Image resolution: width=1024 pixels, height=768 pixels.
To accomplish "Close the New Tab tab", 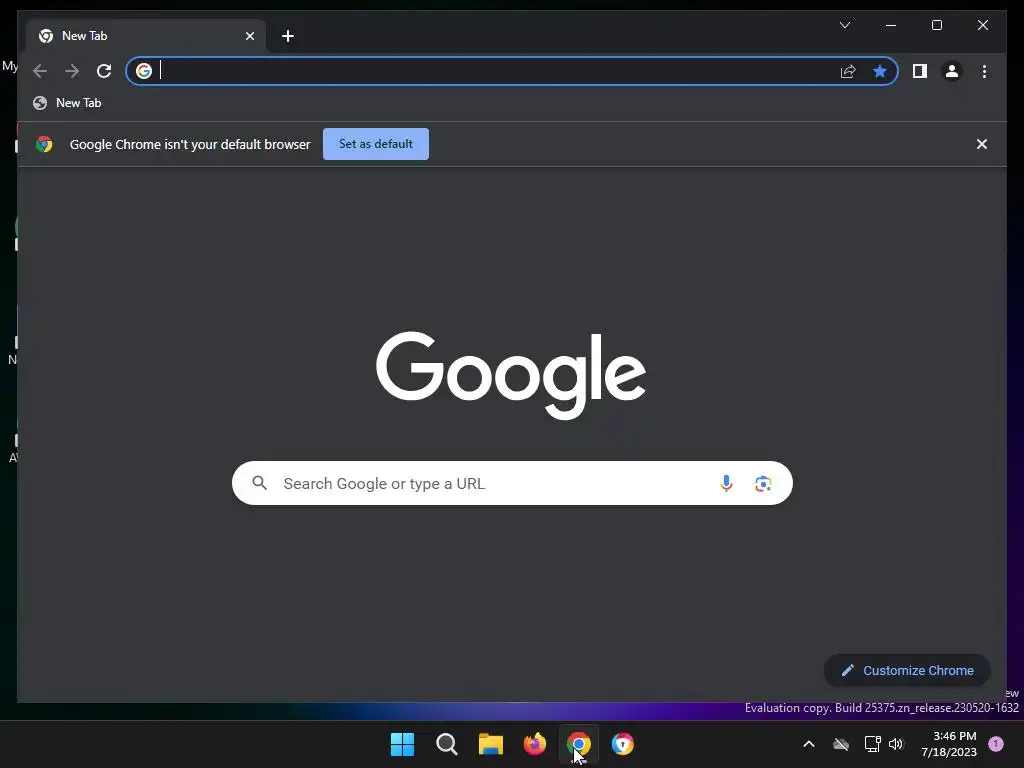I will (249, 36).
